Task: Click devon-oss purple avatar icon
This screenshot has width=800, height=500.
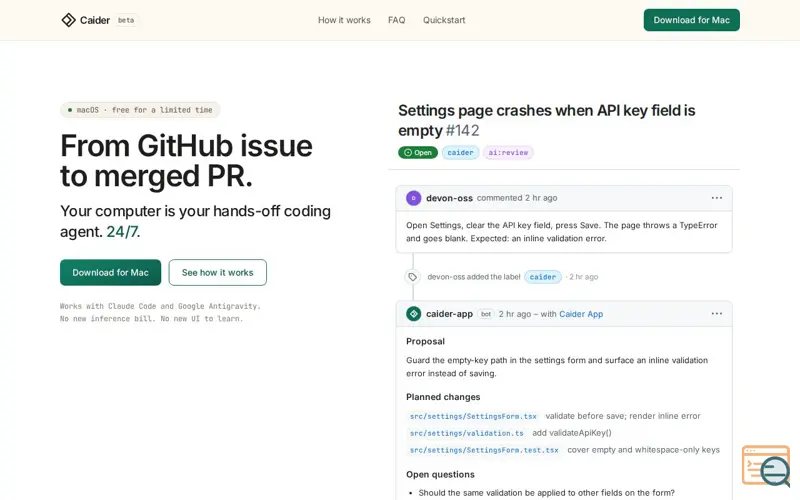Action: (413, 198)
